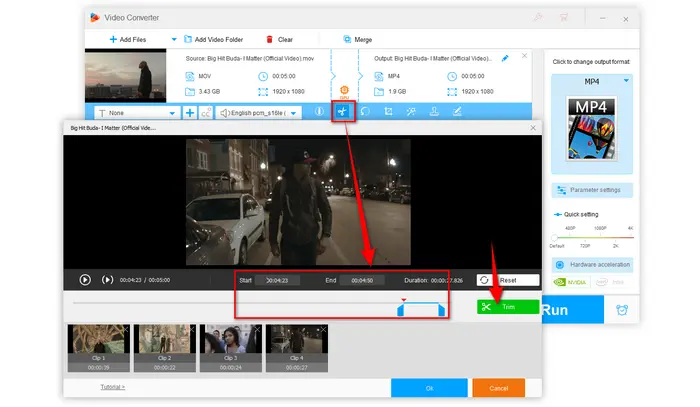Click Add Files button

[x=128, y=39]
